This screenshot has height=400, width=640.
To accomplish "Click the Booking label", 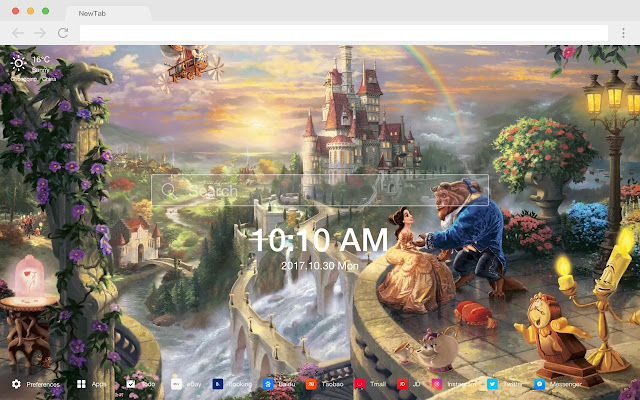I will click(x=240, y=384).
